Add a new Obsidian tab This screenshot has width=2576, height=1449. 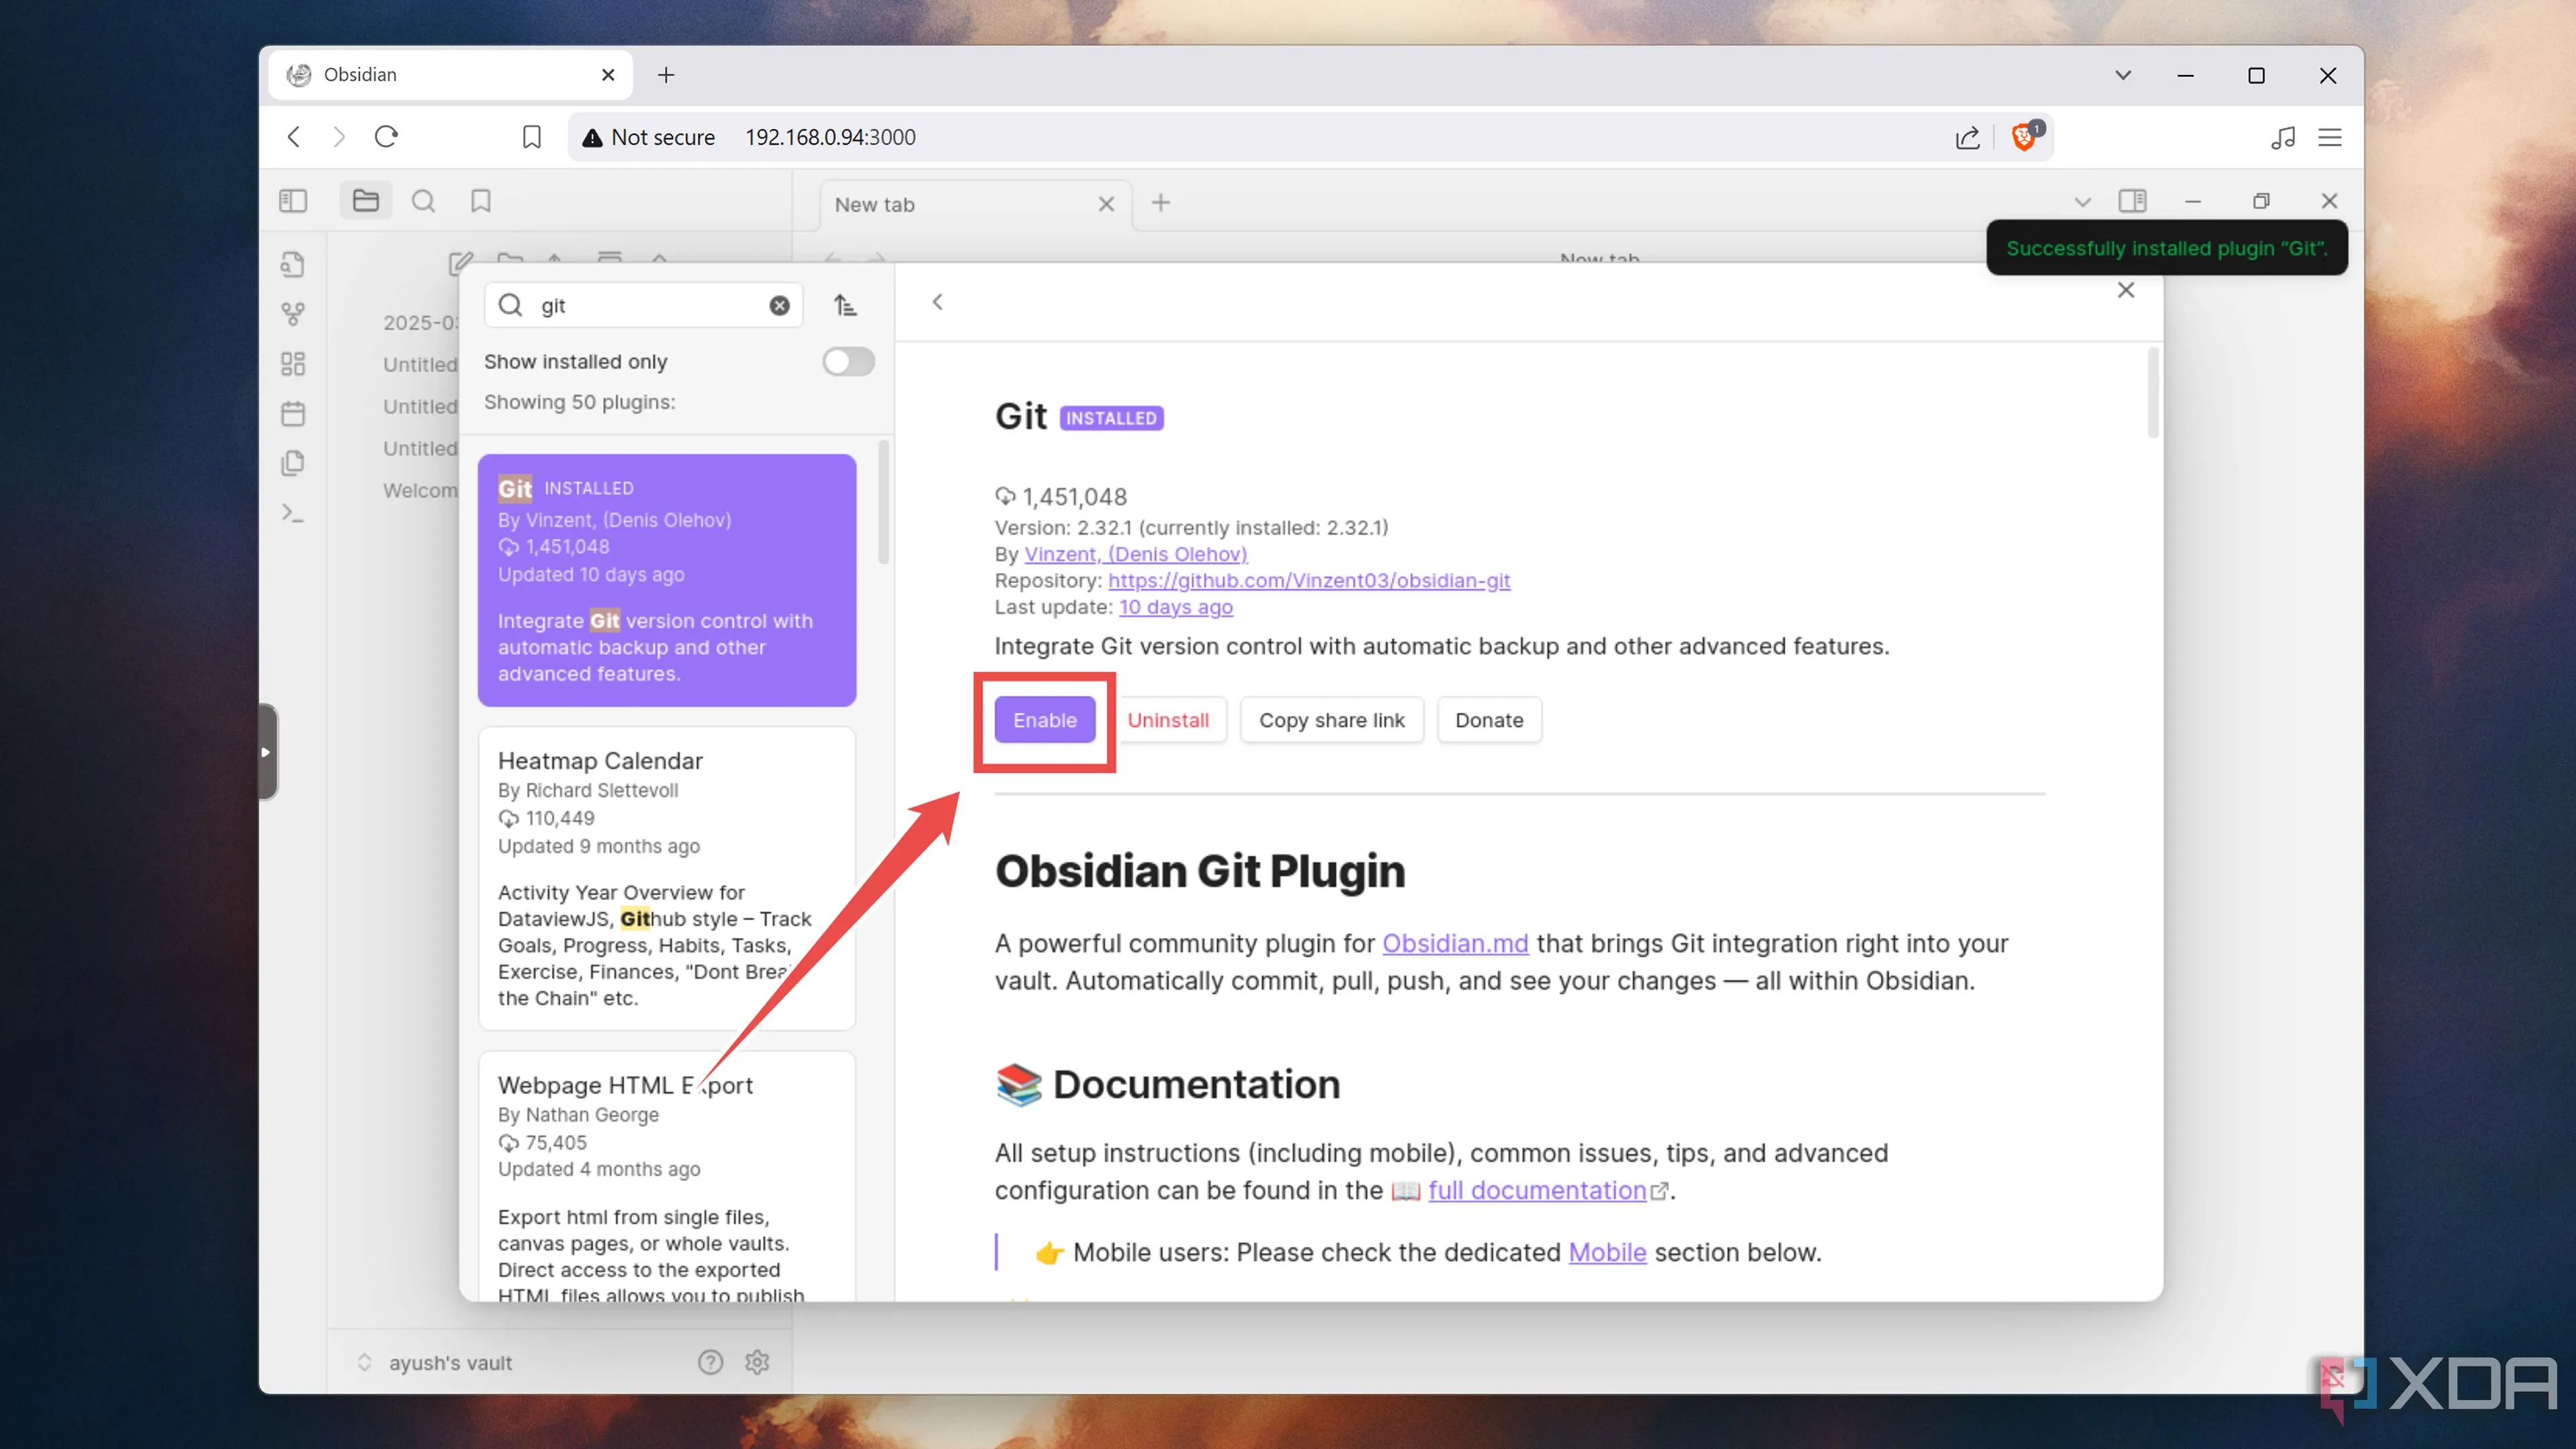(1160, 203)
